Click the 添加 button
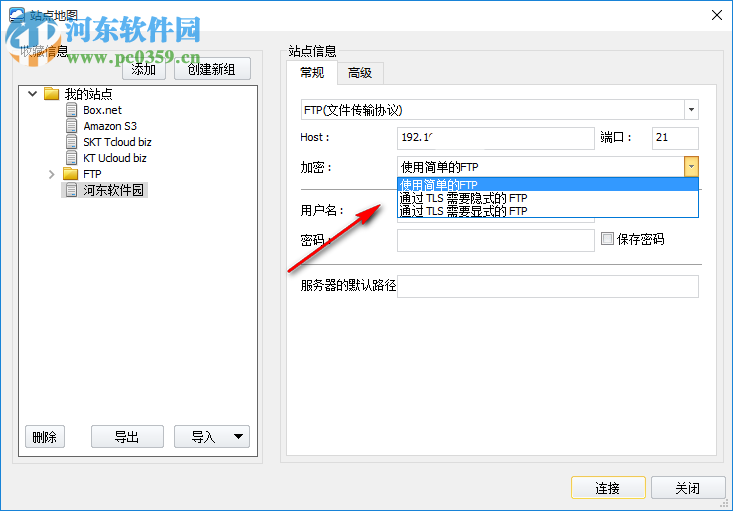733x511 pixels. pos(144,69)
